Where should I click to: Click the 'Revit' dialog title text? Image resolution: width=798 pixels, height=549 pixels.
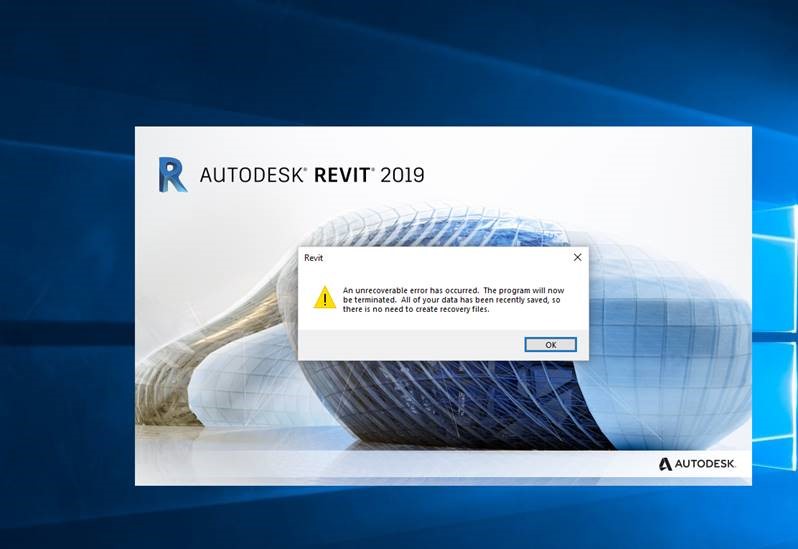pyautogui.click(x=314, y=258)
